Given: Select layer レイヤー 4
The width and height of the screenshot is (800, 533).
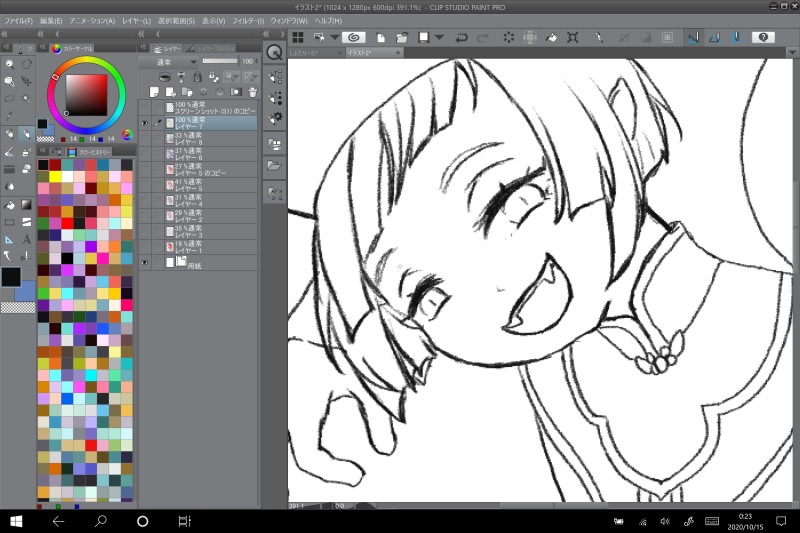Looking at the screenshot, I should (x=206, y=200).
